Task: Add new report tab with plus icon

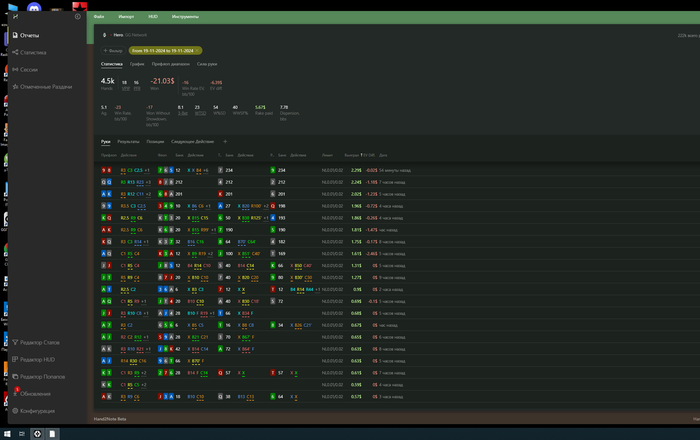Action: point(225,142)
